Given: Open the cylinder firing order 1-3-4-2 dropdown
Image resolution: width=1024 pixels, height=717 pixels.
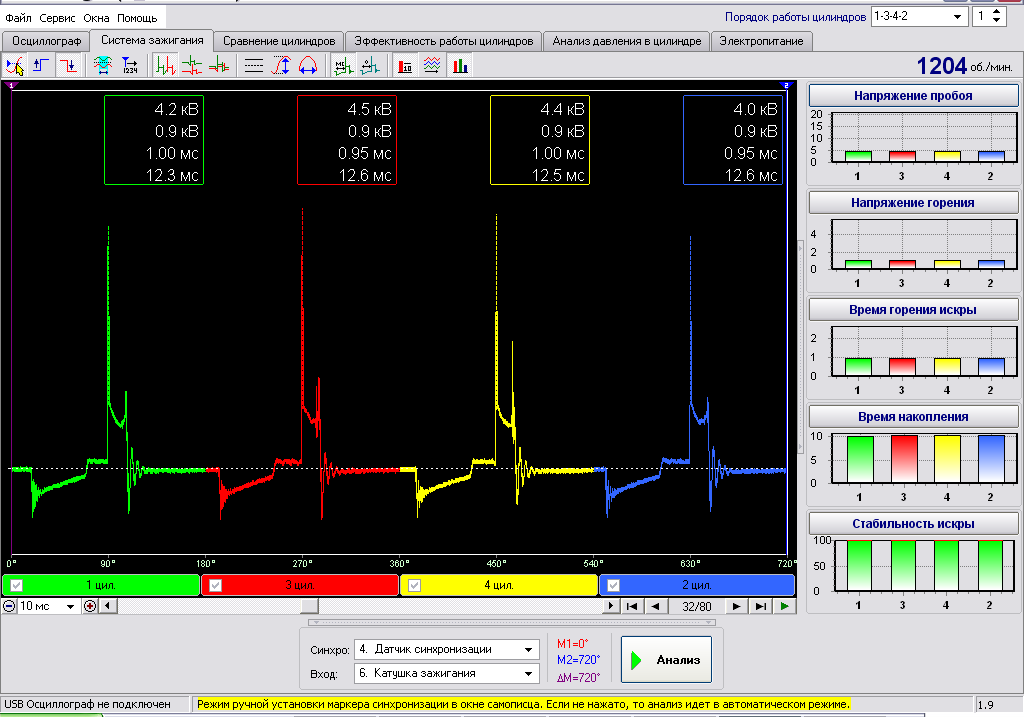Looking at the screenshot, I should (x=919, y=16).
